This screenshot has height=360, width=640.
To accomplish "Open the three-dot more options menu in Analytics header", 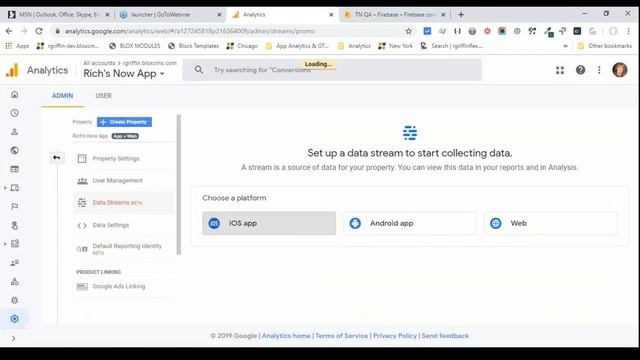I will pos(599,70).
